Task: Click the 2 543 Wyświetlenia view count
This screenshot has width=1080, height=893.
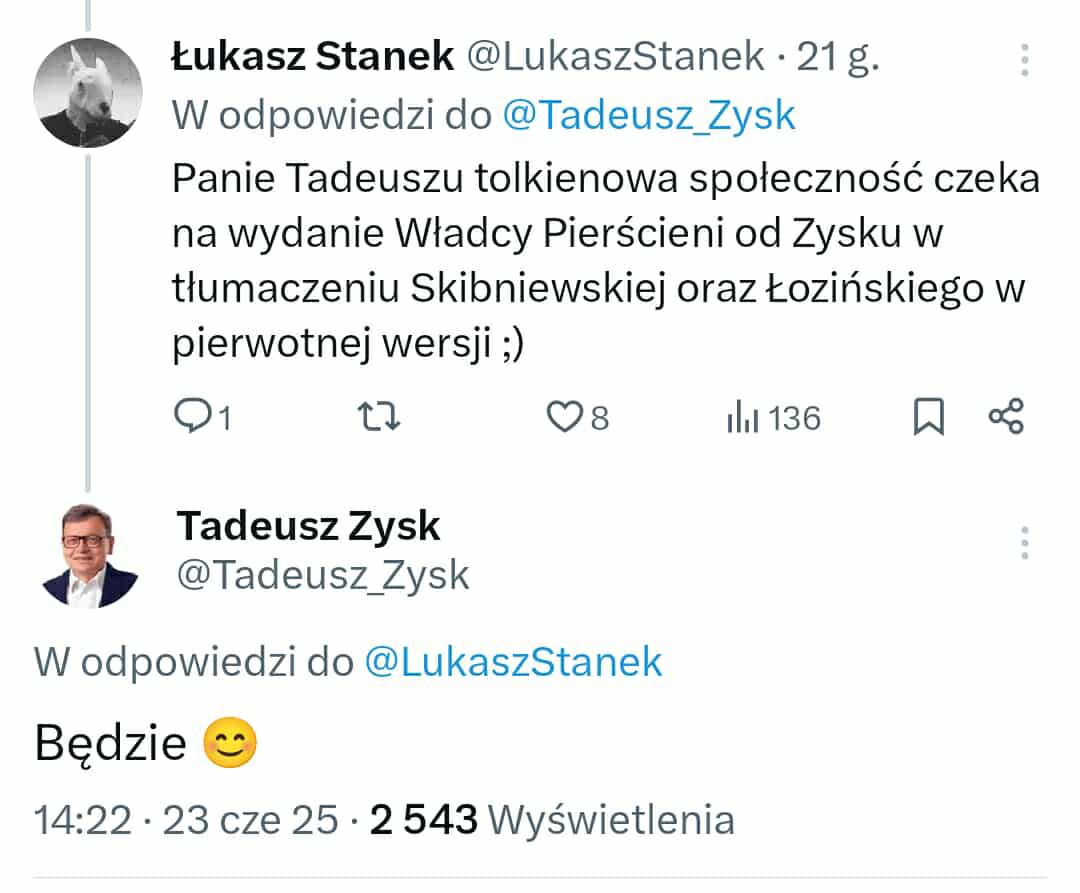Action: tap(552, 820)
